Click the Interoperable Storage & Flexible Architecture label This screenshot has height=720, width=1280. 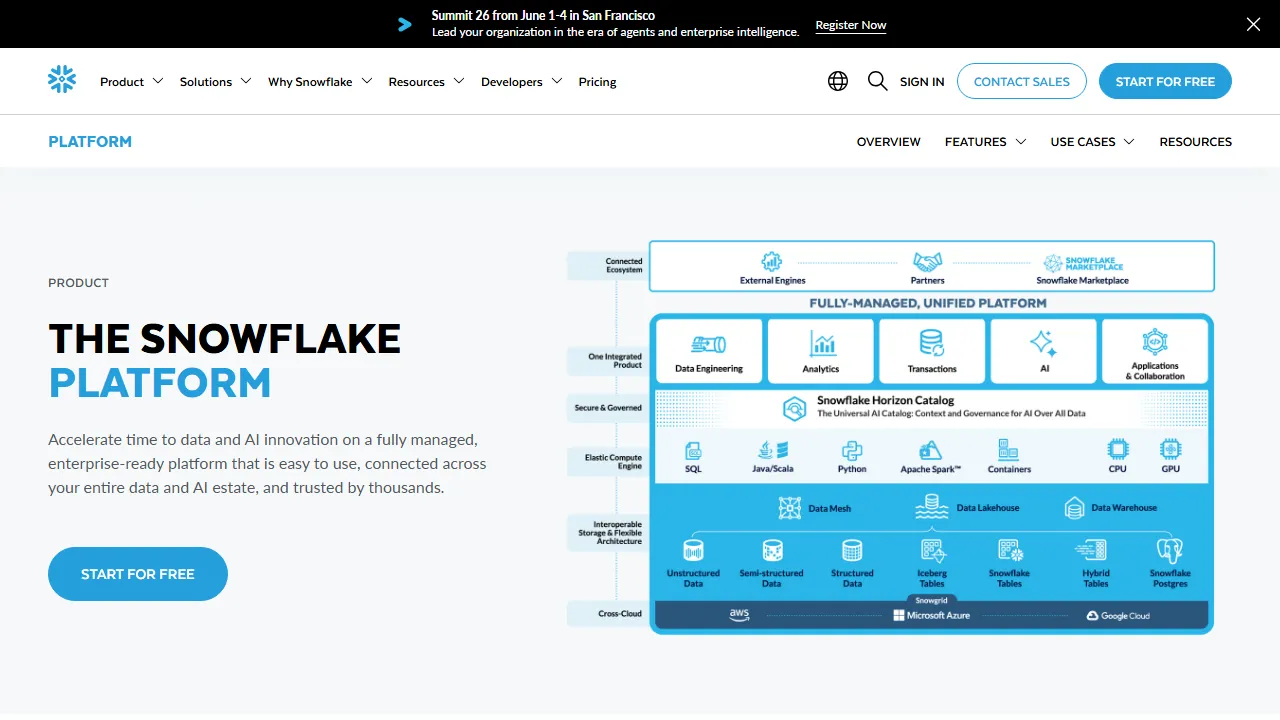click(606, 532)
